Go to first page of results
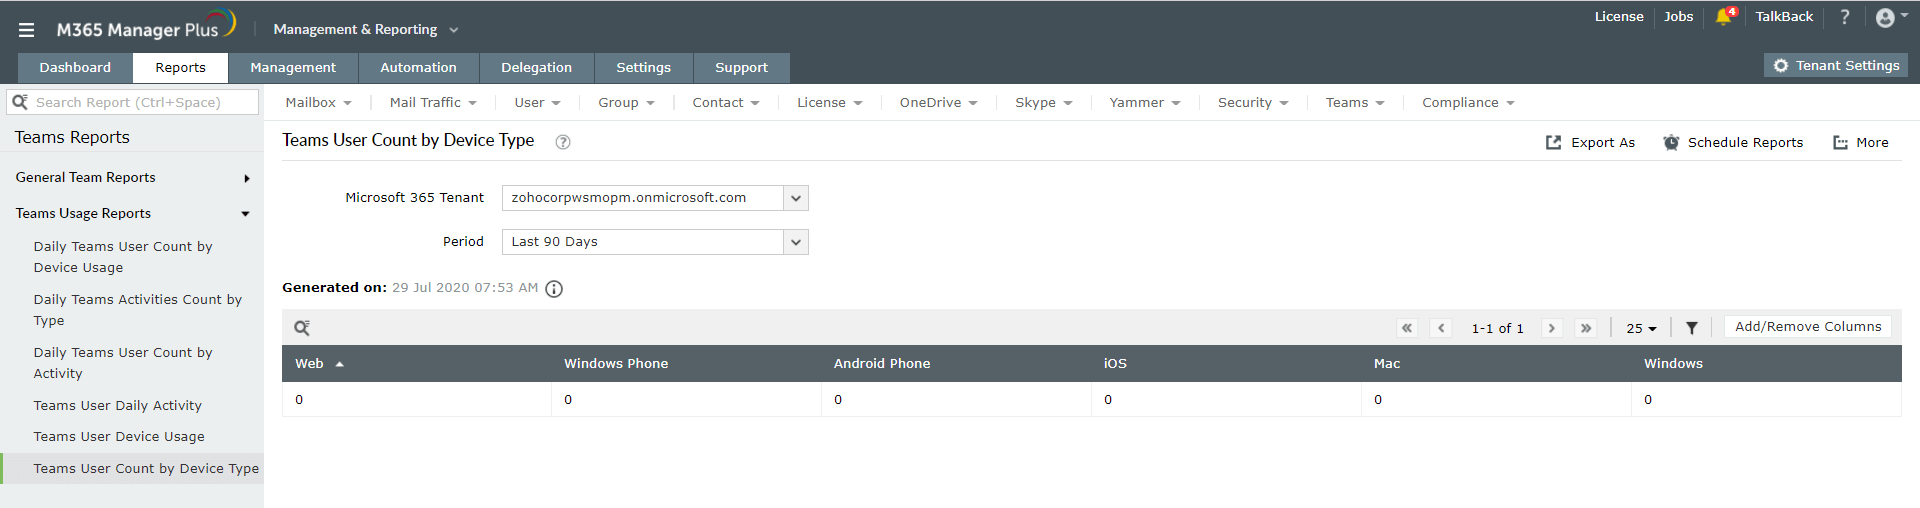Viewport: 1920px width, 508px height. point(1407,328)
